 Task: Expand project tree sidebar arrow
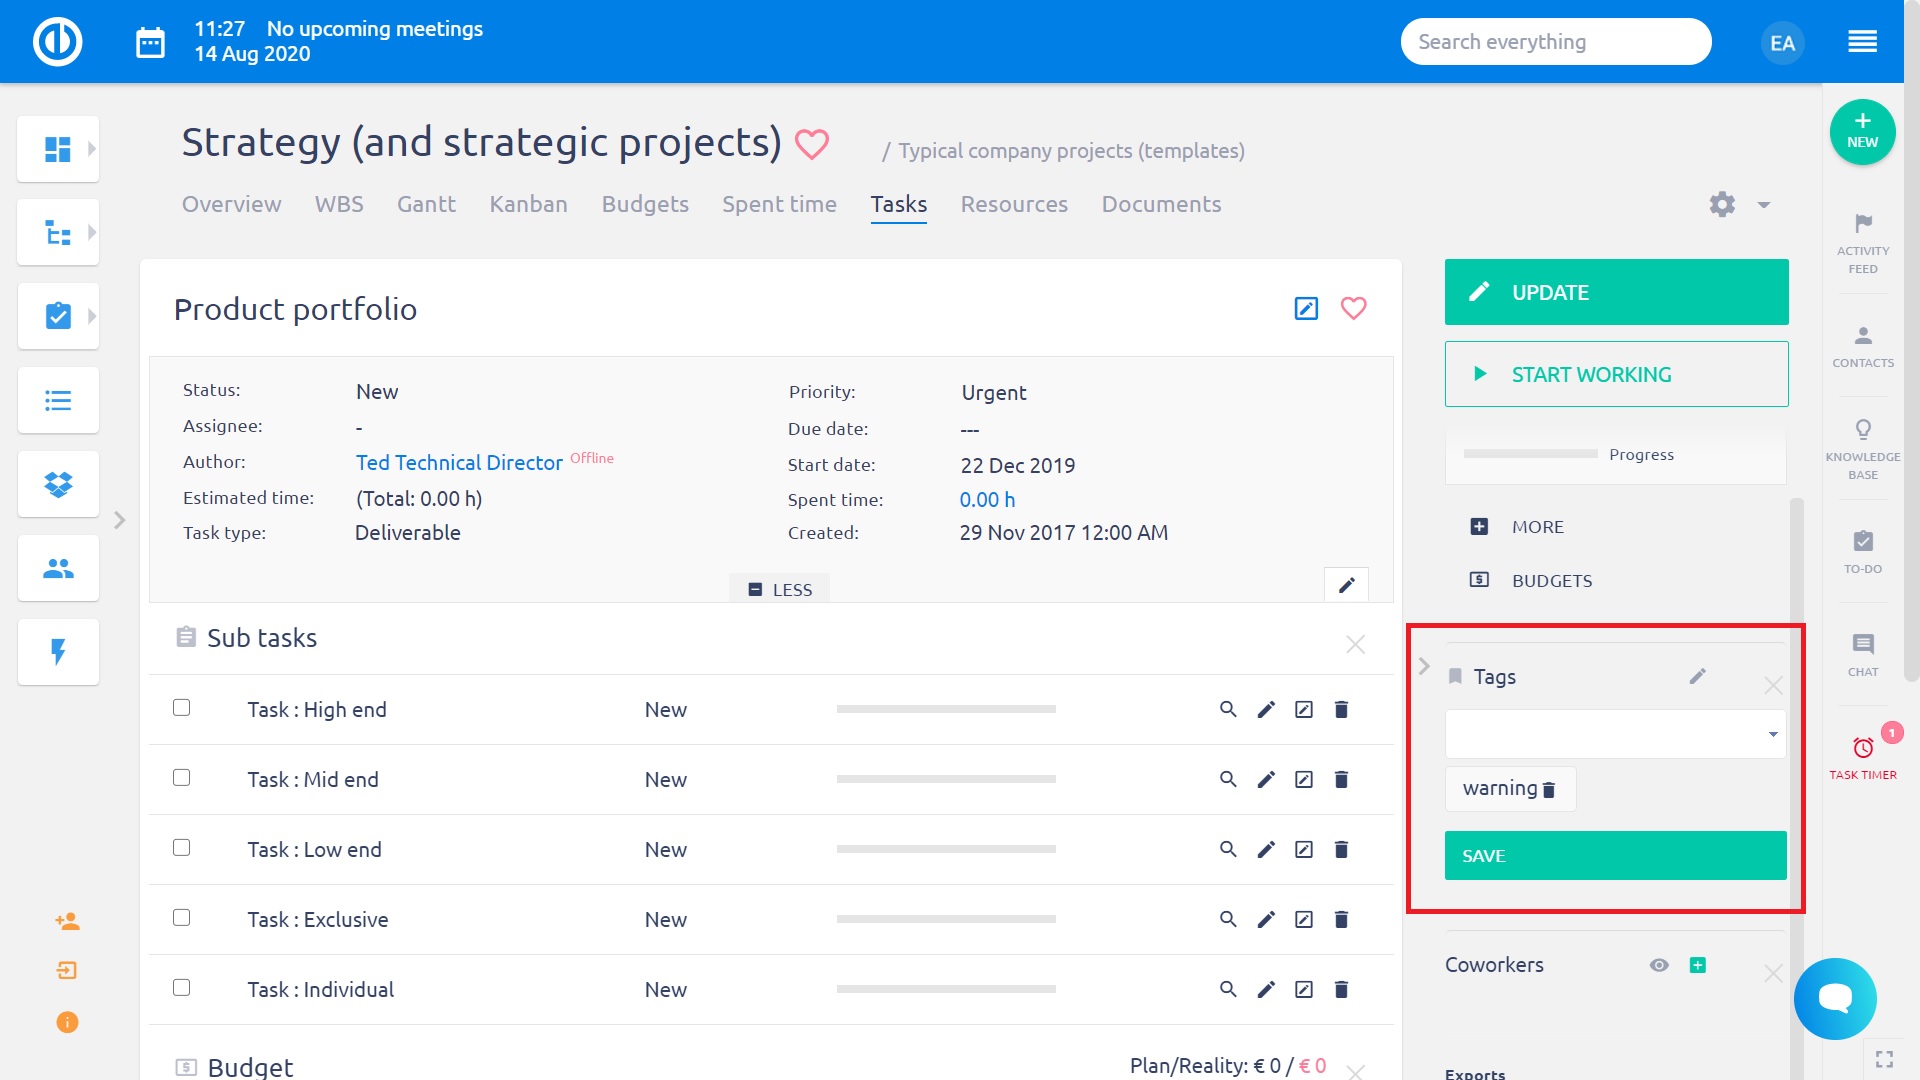point(91,233)
